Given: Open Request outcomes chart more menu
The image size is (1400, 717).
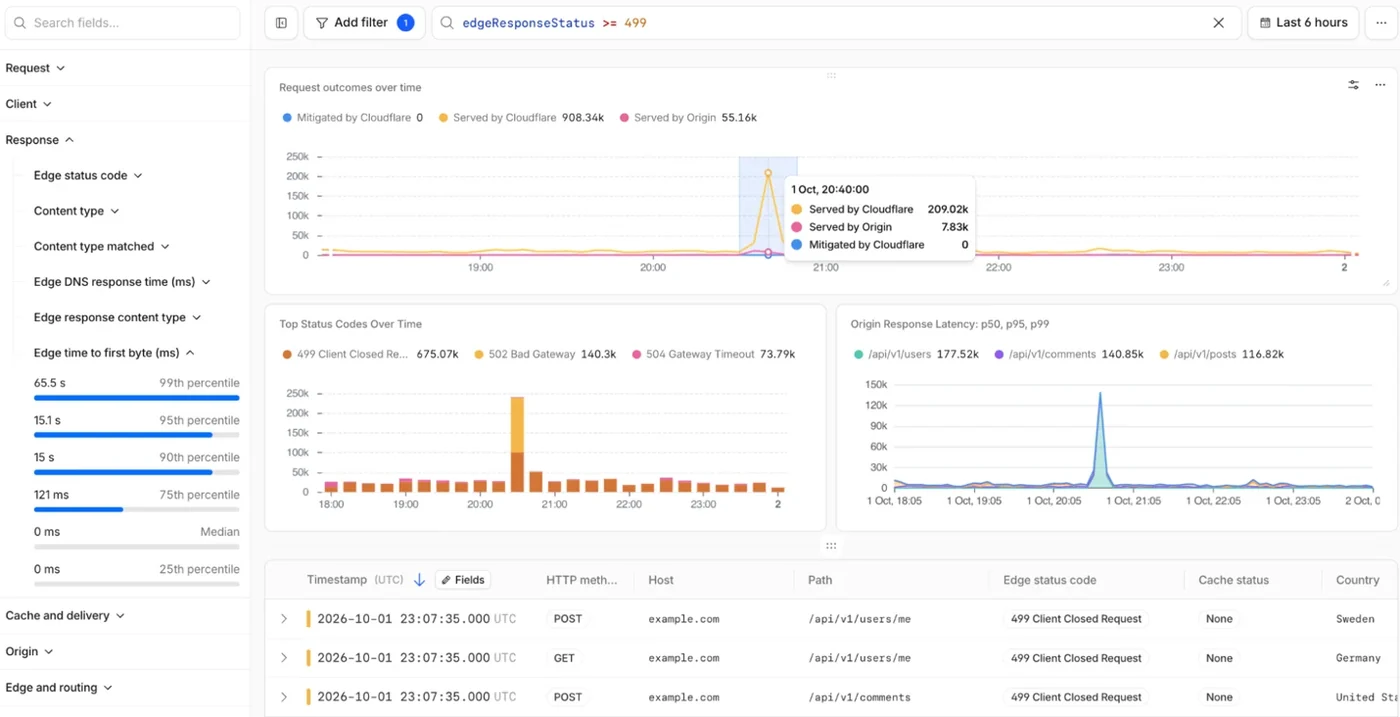Looking at the screenshot, I should pyautogui.click(x=1380, y=85).
